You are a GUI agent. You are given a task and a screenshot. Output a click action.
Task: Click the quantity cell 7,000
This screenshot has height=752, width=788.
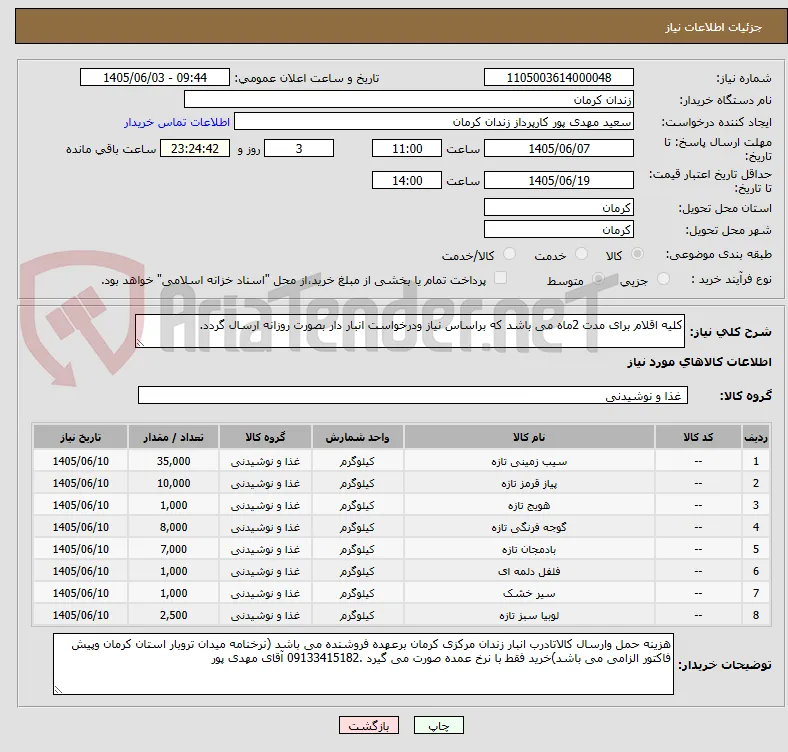(x=173, y=549)
